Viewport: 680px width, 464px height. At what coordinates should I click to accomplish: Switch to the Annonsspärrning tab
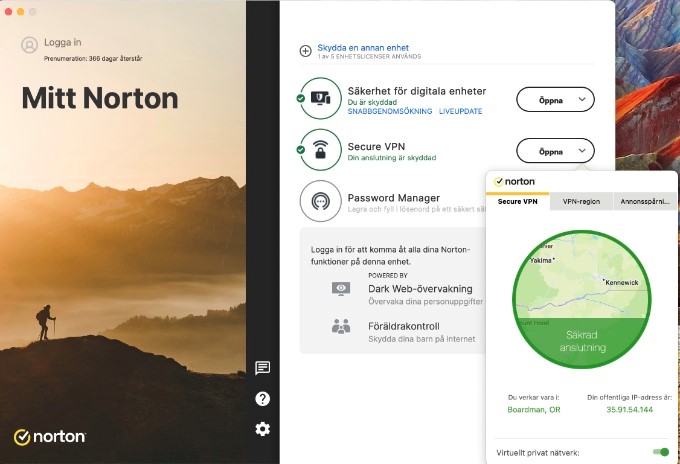[645, 202]
